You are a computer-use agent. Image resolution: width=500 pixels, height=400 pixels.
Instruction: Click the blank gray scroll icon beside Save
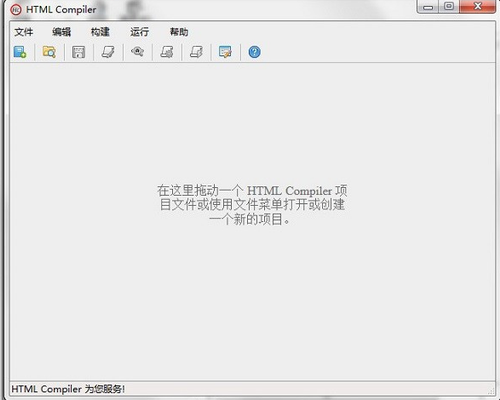click(108, 52)
